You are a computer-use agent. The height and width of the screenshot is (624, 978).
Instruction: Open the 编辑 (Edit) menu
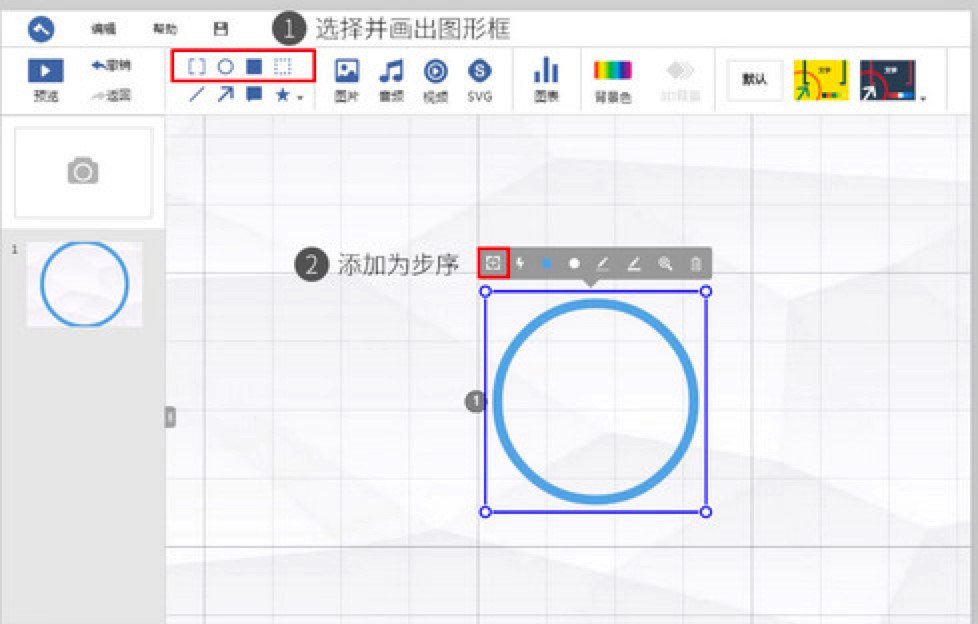coord(103,29)
